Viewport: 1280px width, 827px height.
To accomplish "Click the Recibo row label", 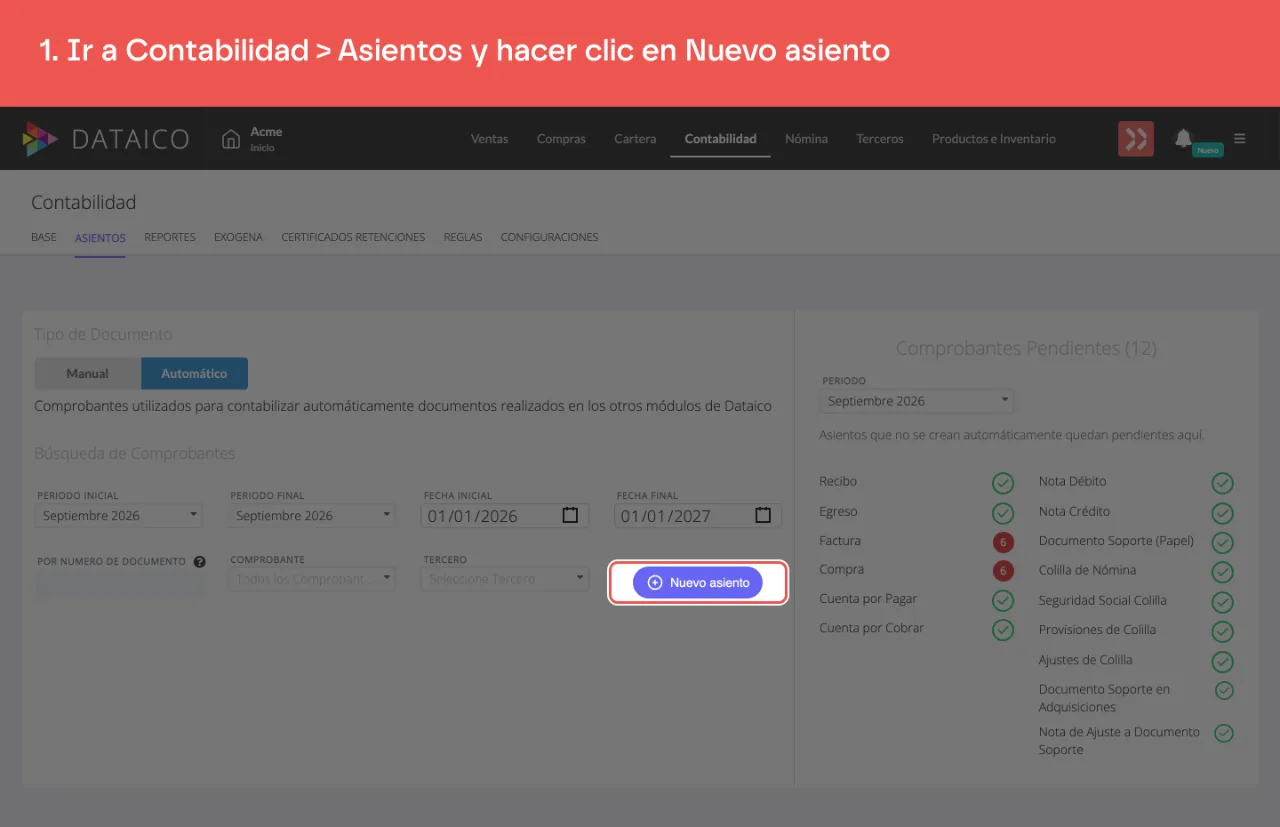I will pos(838,482).
